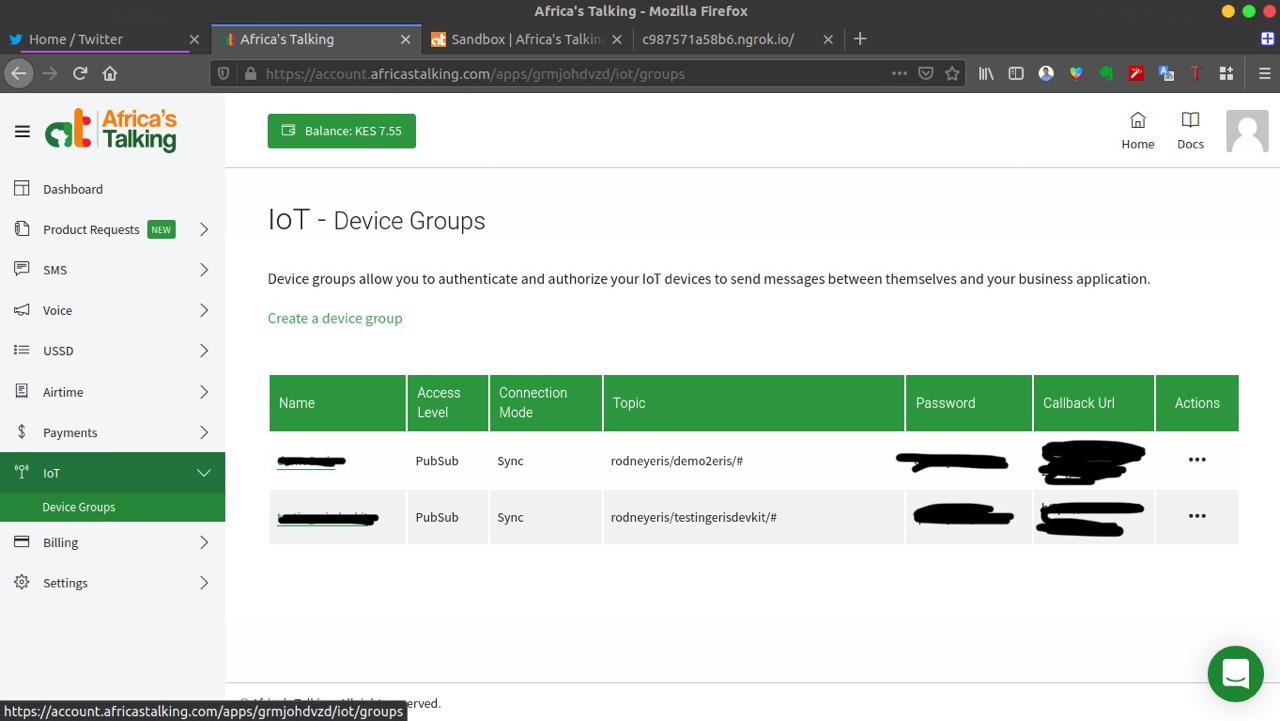Click topic rodneyeris/demo2eris/#
The width and height of the screenshot is (1280, 721).
pos(677,461)
